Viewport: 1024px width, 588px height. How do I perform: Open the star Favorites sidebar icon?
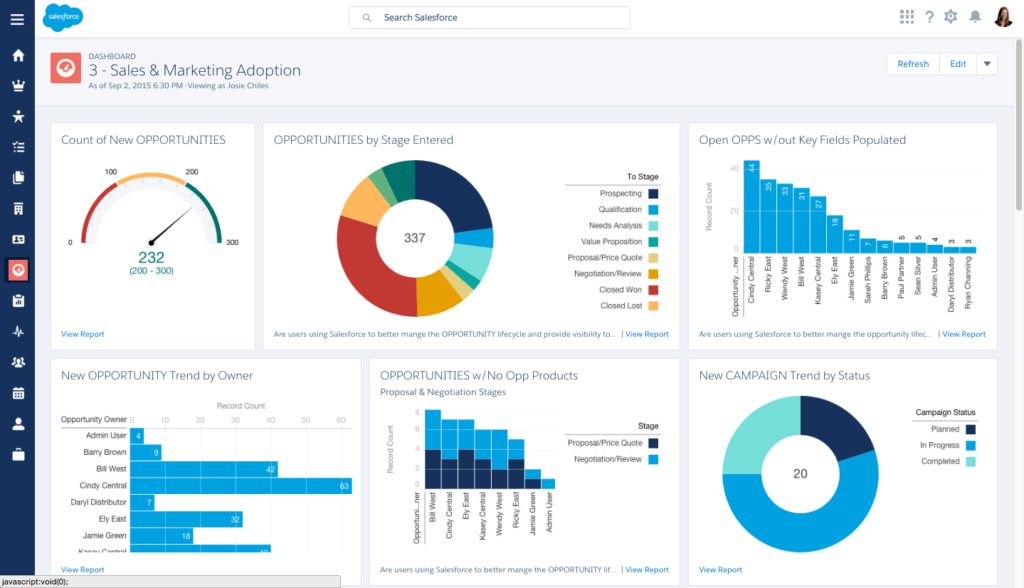point(17,116)
